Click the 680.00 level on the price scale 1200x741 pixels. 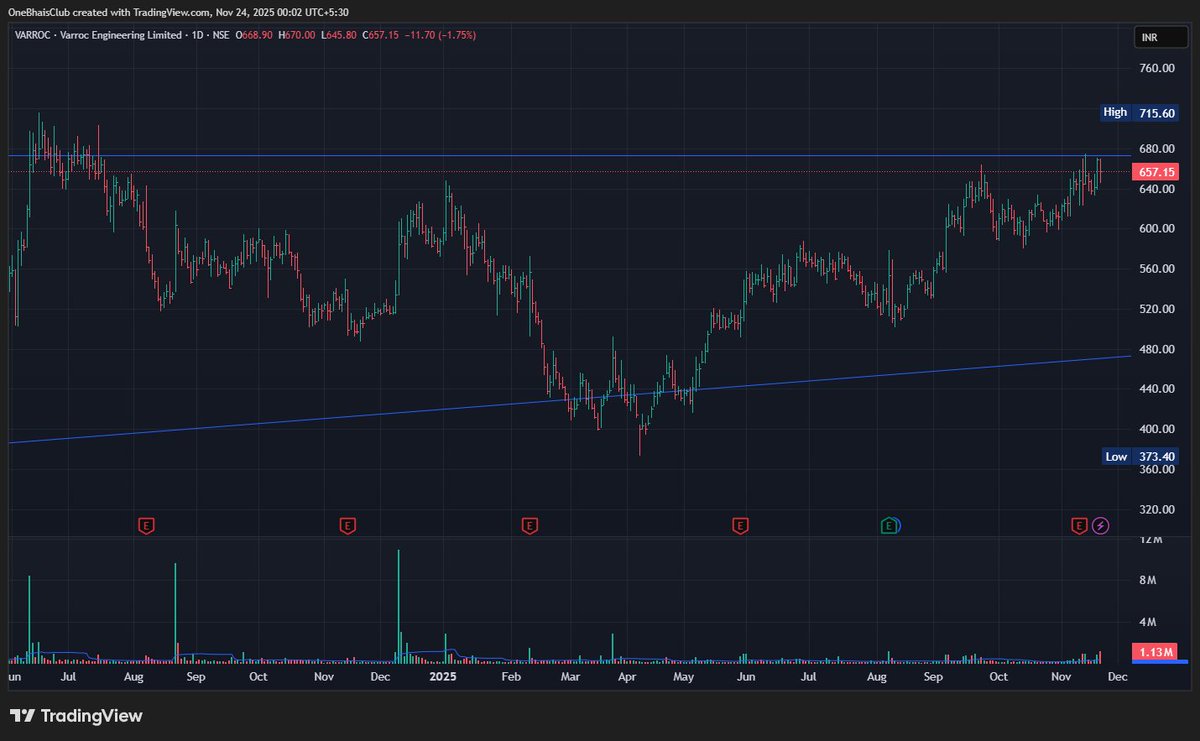point(1156,148)
